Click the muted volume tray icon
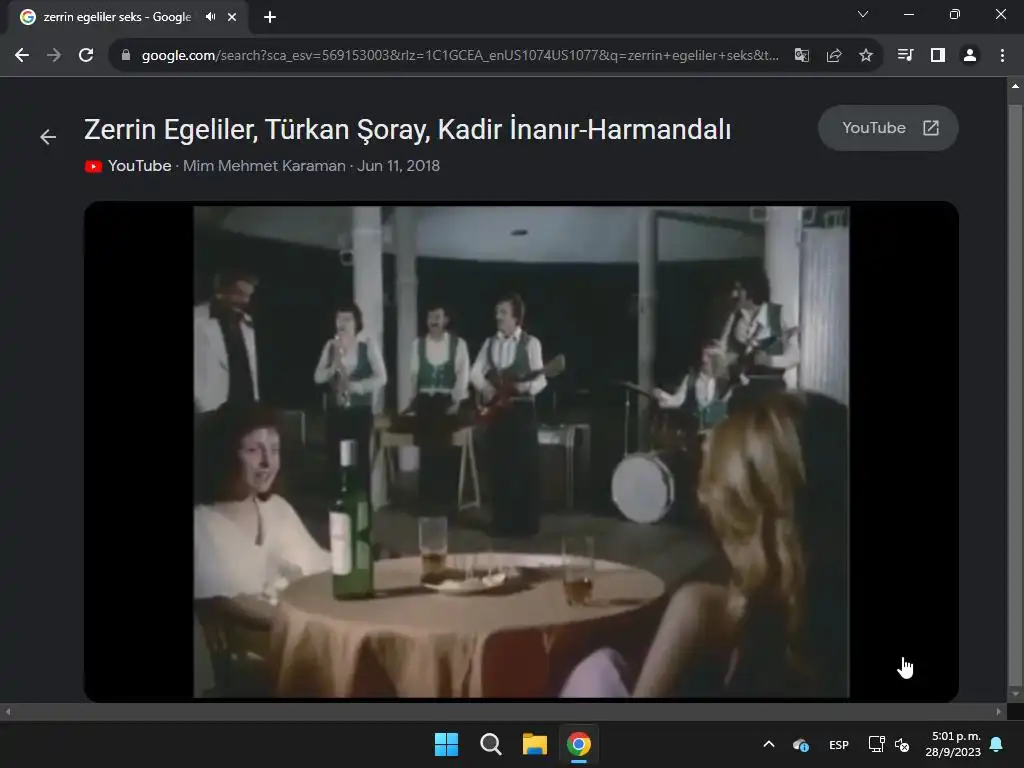The width and height of the screenshot is (1024, 768). click(902, 744)
